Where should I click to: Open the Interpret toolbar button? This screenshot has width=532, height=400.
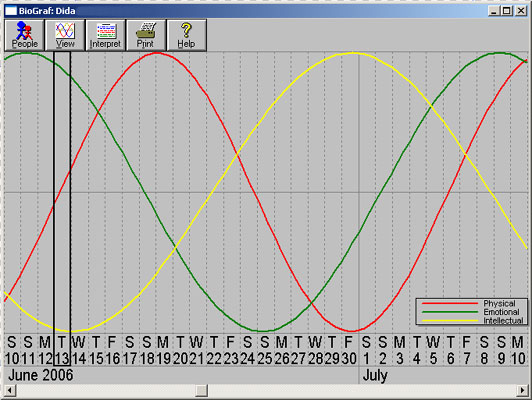[x=105, y=35]
